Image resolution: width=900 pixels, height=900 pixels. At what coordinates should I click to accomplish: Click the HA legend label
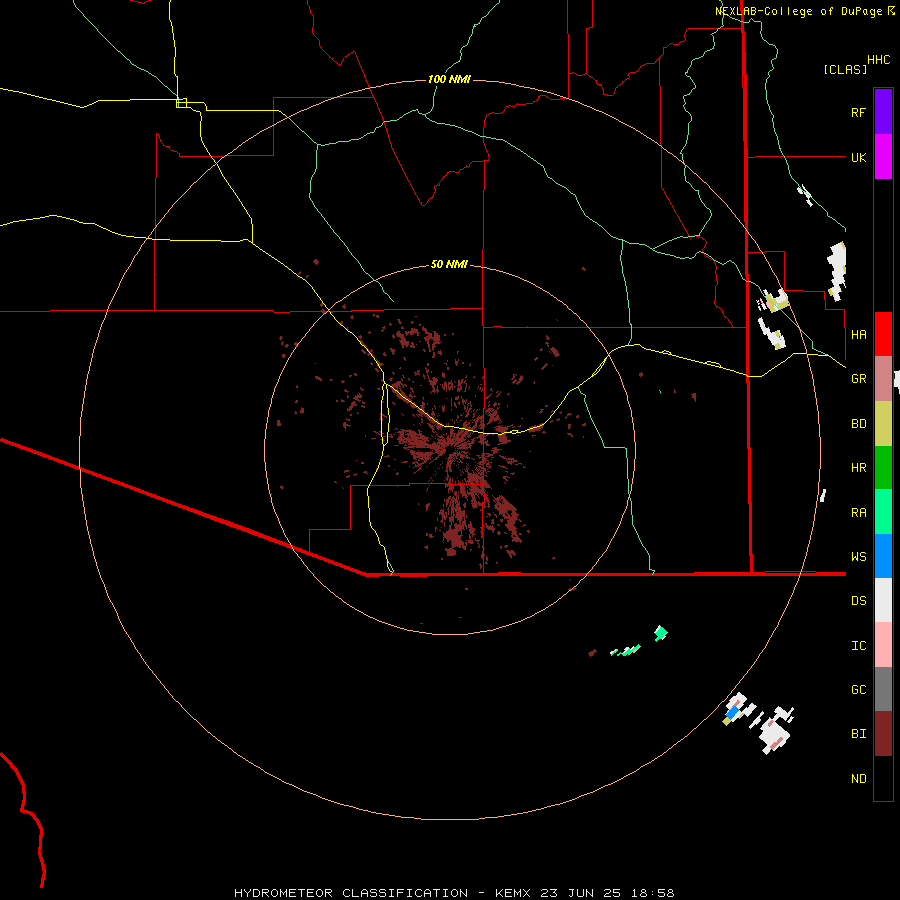pyautogui.click(x=858, y=334)
